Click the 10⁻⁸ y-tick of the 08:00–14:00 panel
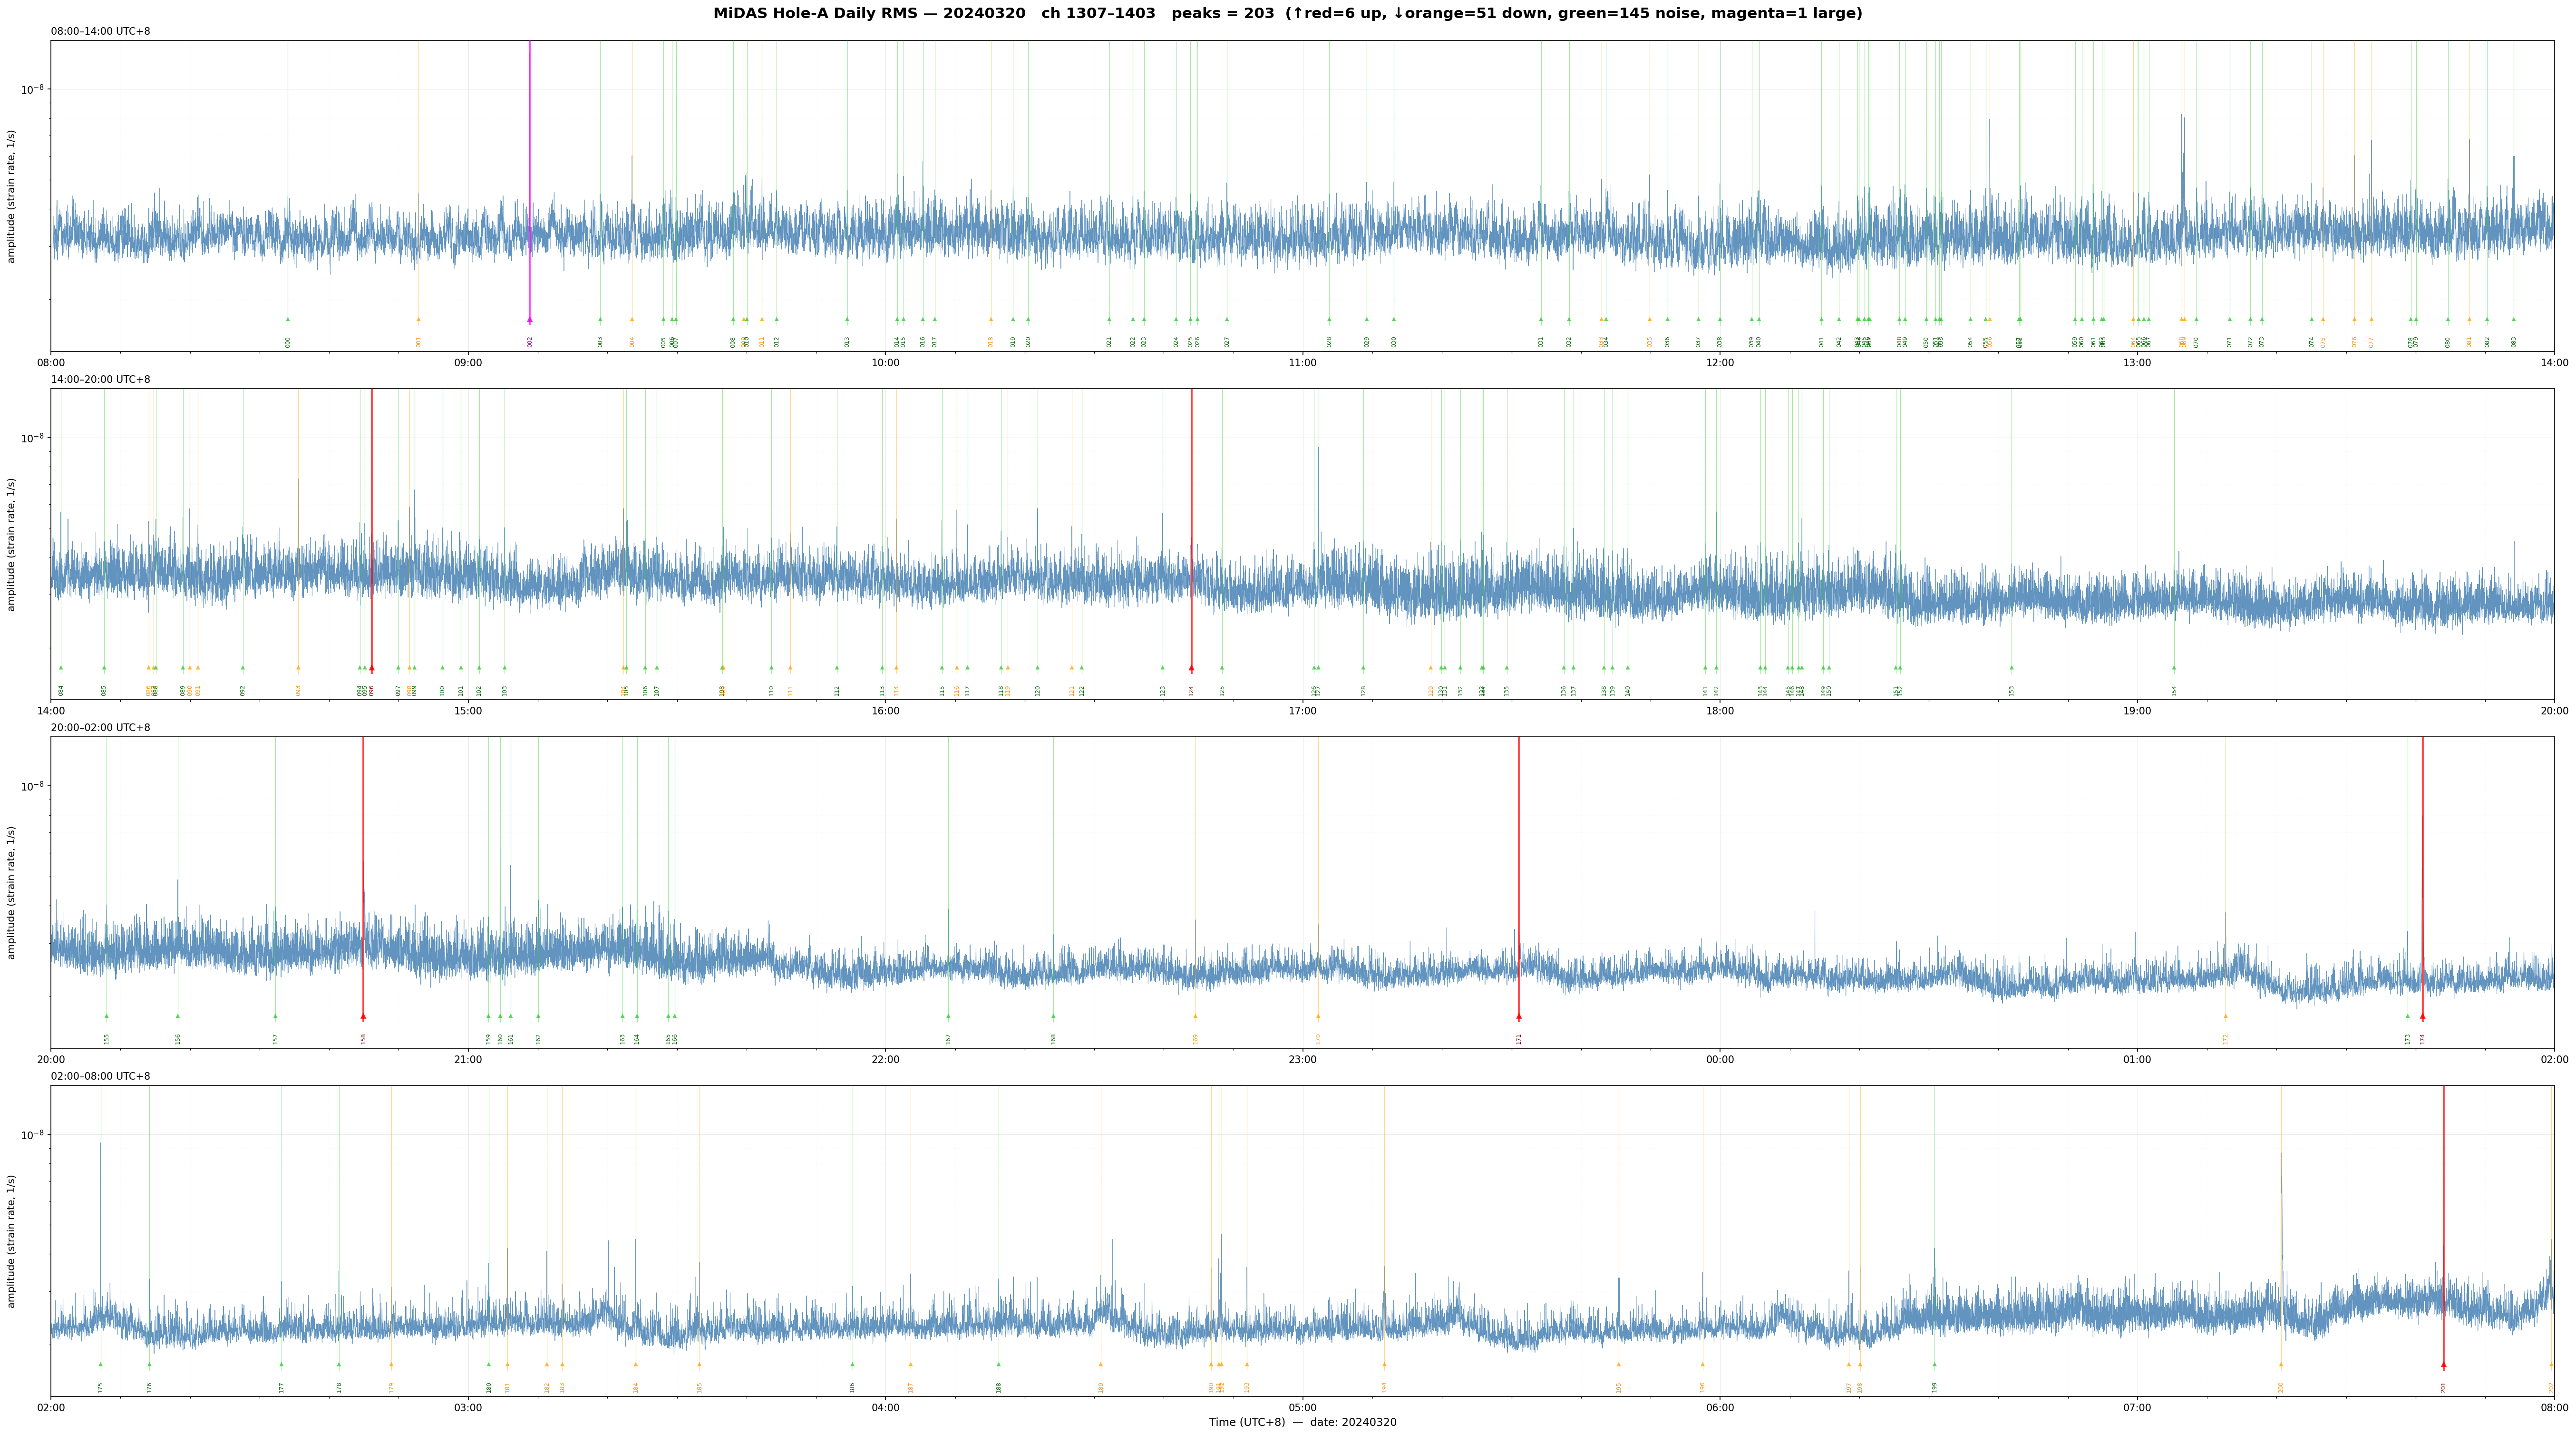This screenshot has height=1435, width=2576. [33, 89]
